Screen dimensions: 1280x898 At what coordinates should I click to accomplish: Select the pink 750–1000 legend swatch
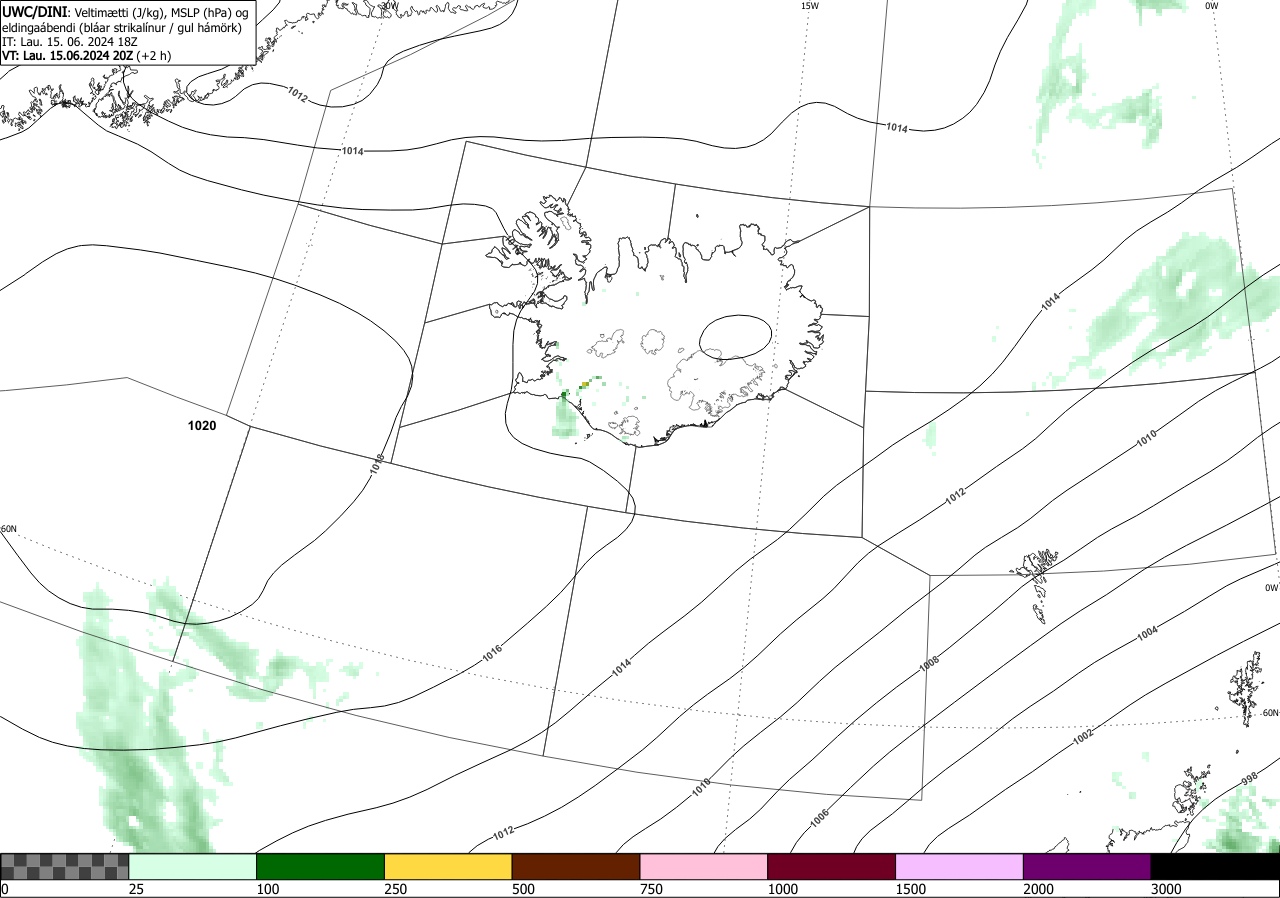click(x=703, y=866)
